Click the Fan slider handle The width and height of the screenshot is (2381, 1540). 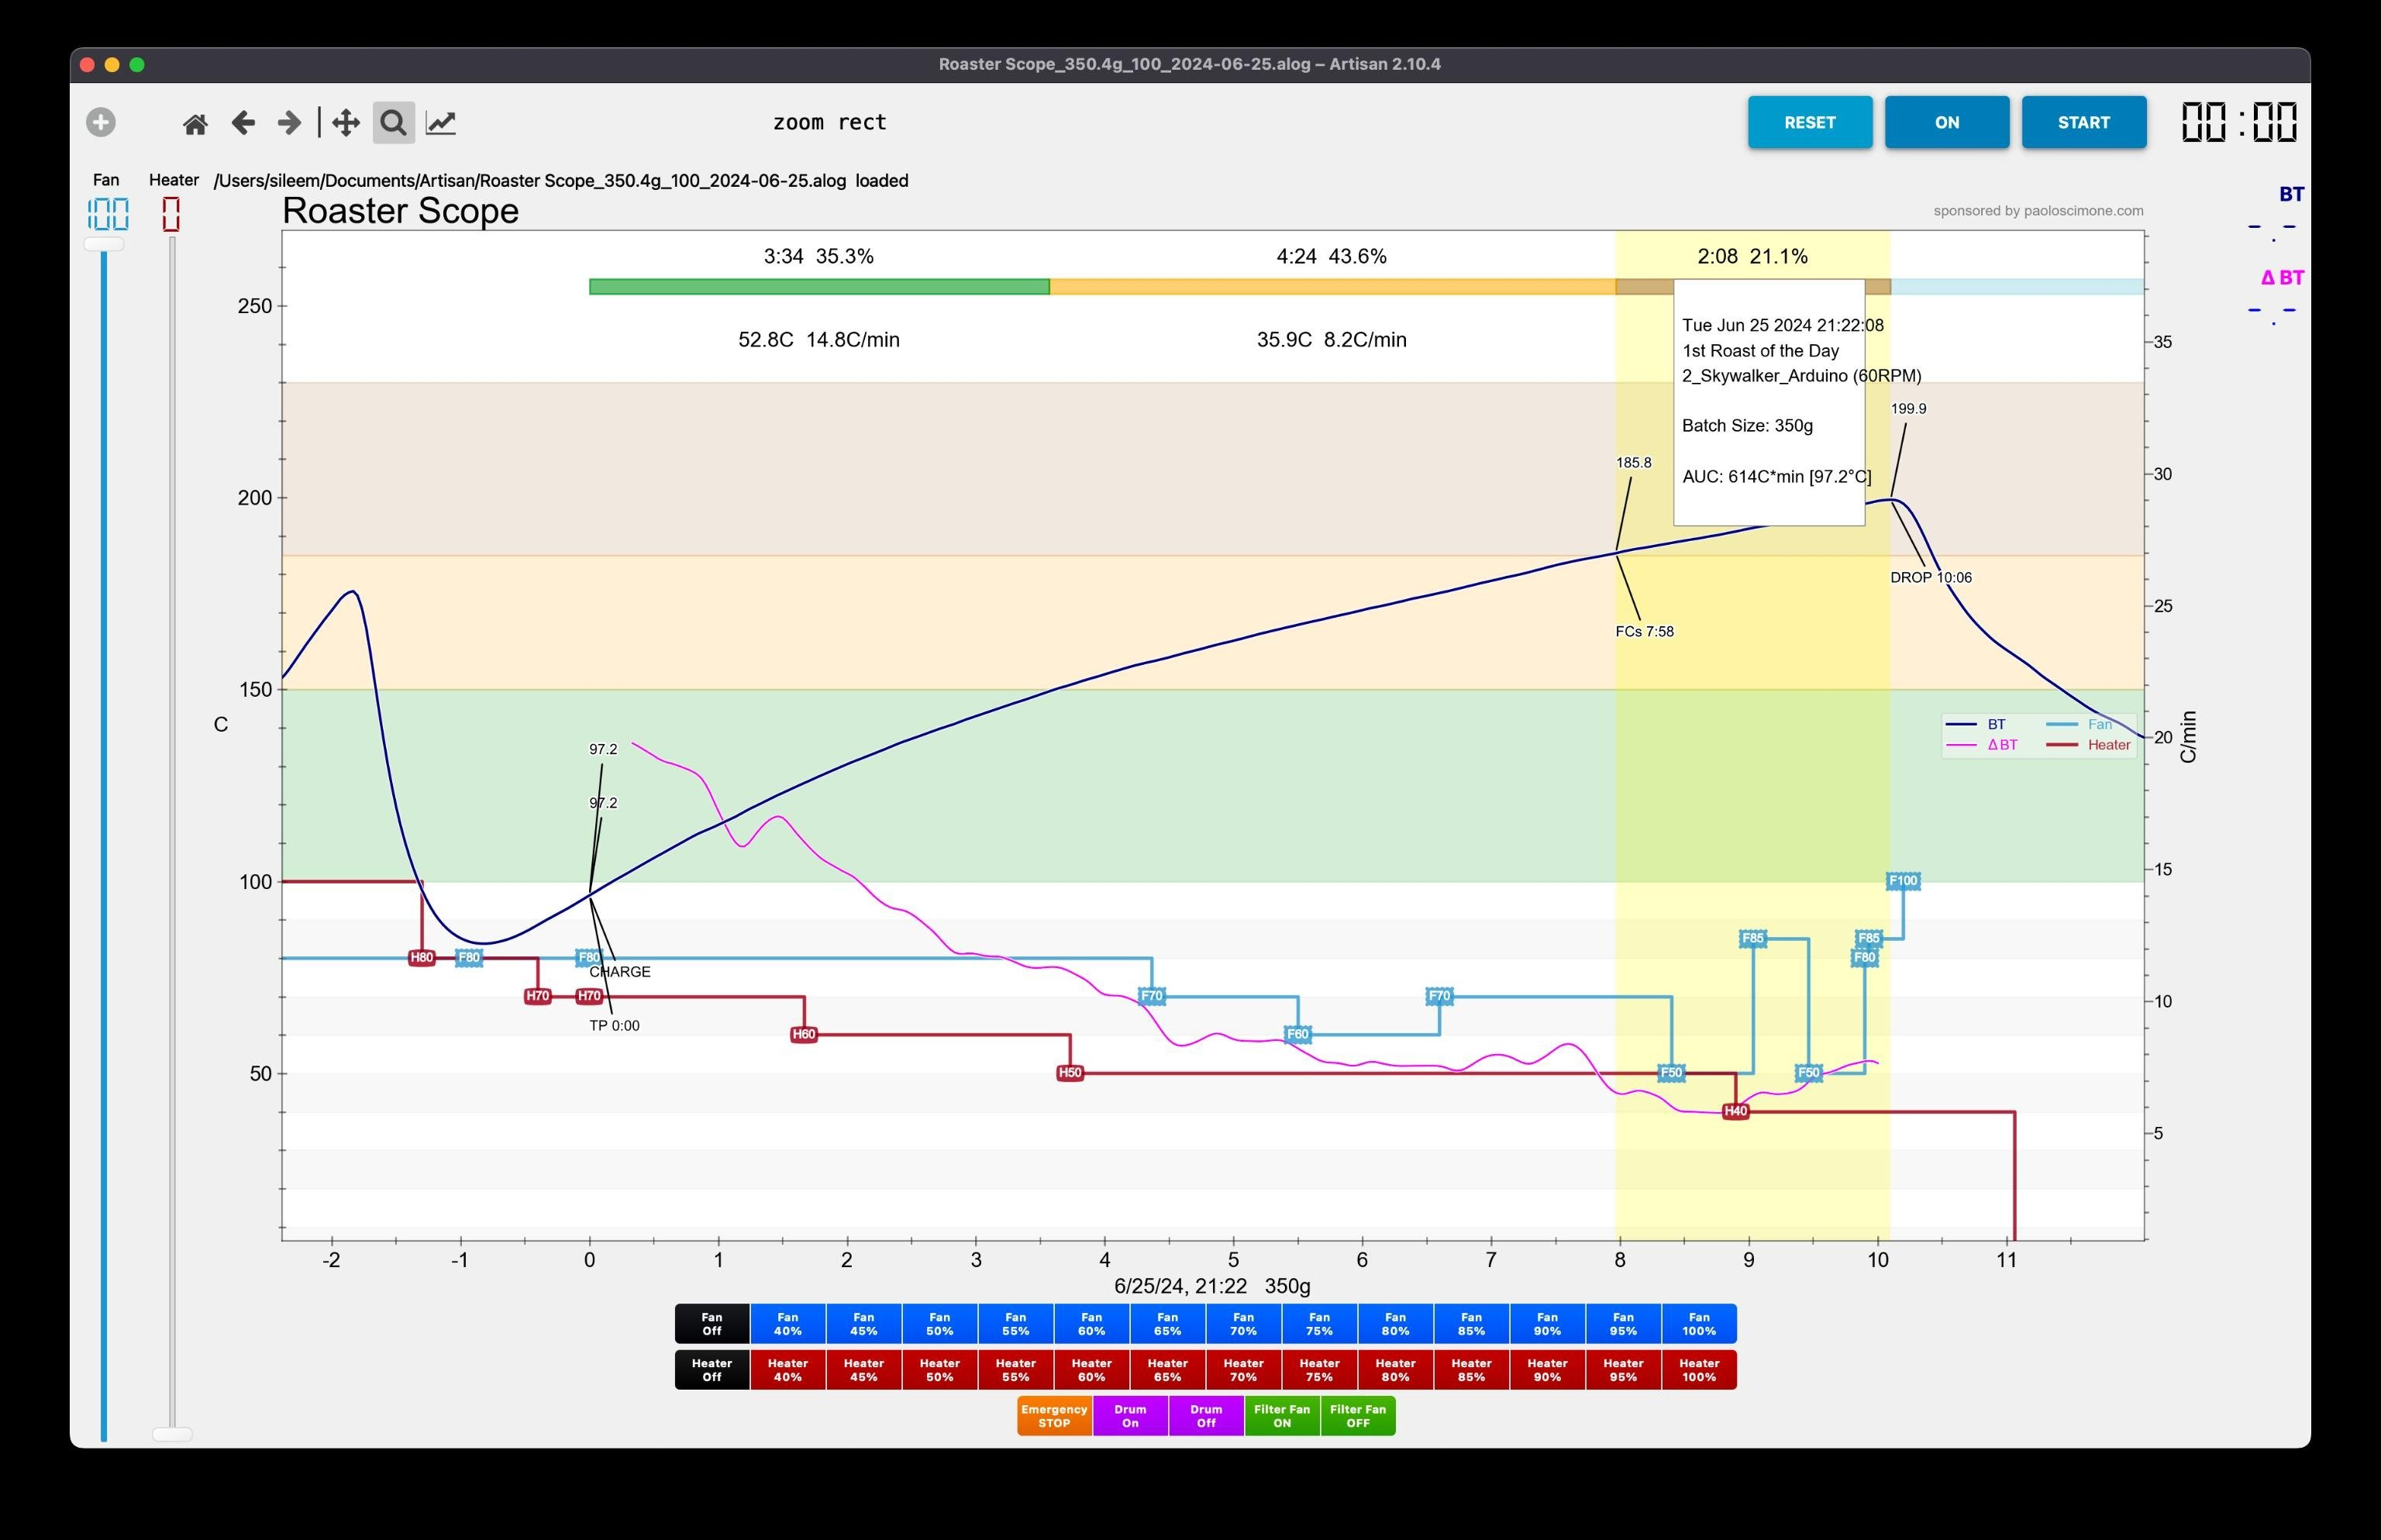(x=104, y=244)
